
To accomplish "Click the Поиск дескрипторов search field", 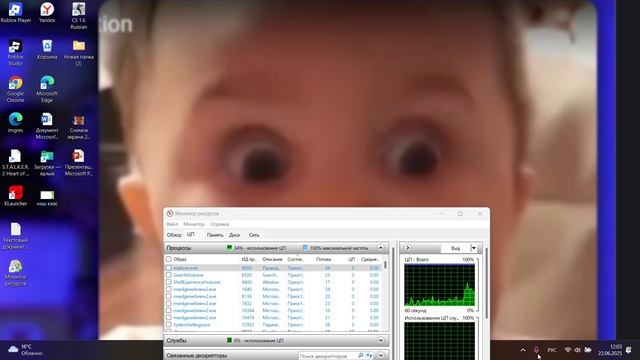I will (327, 356).
